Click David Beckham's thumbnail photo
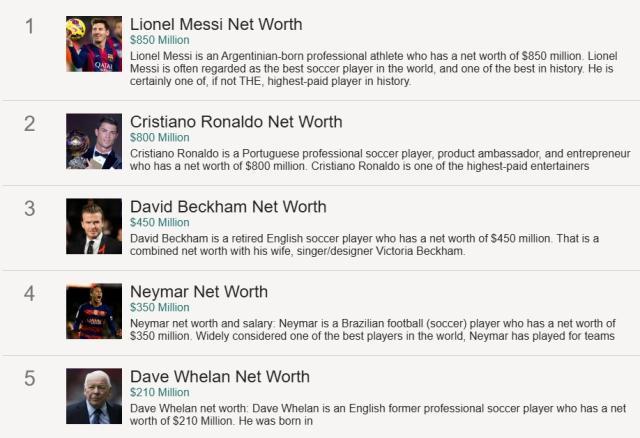The height and width of the screenshot is (438, 640). tap(94, 226)
